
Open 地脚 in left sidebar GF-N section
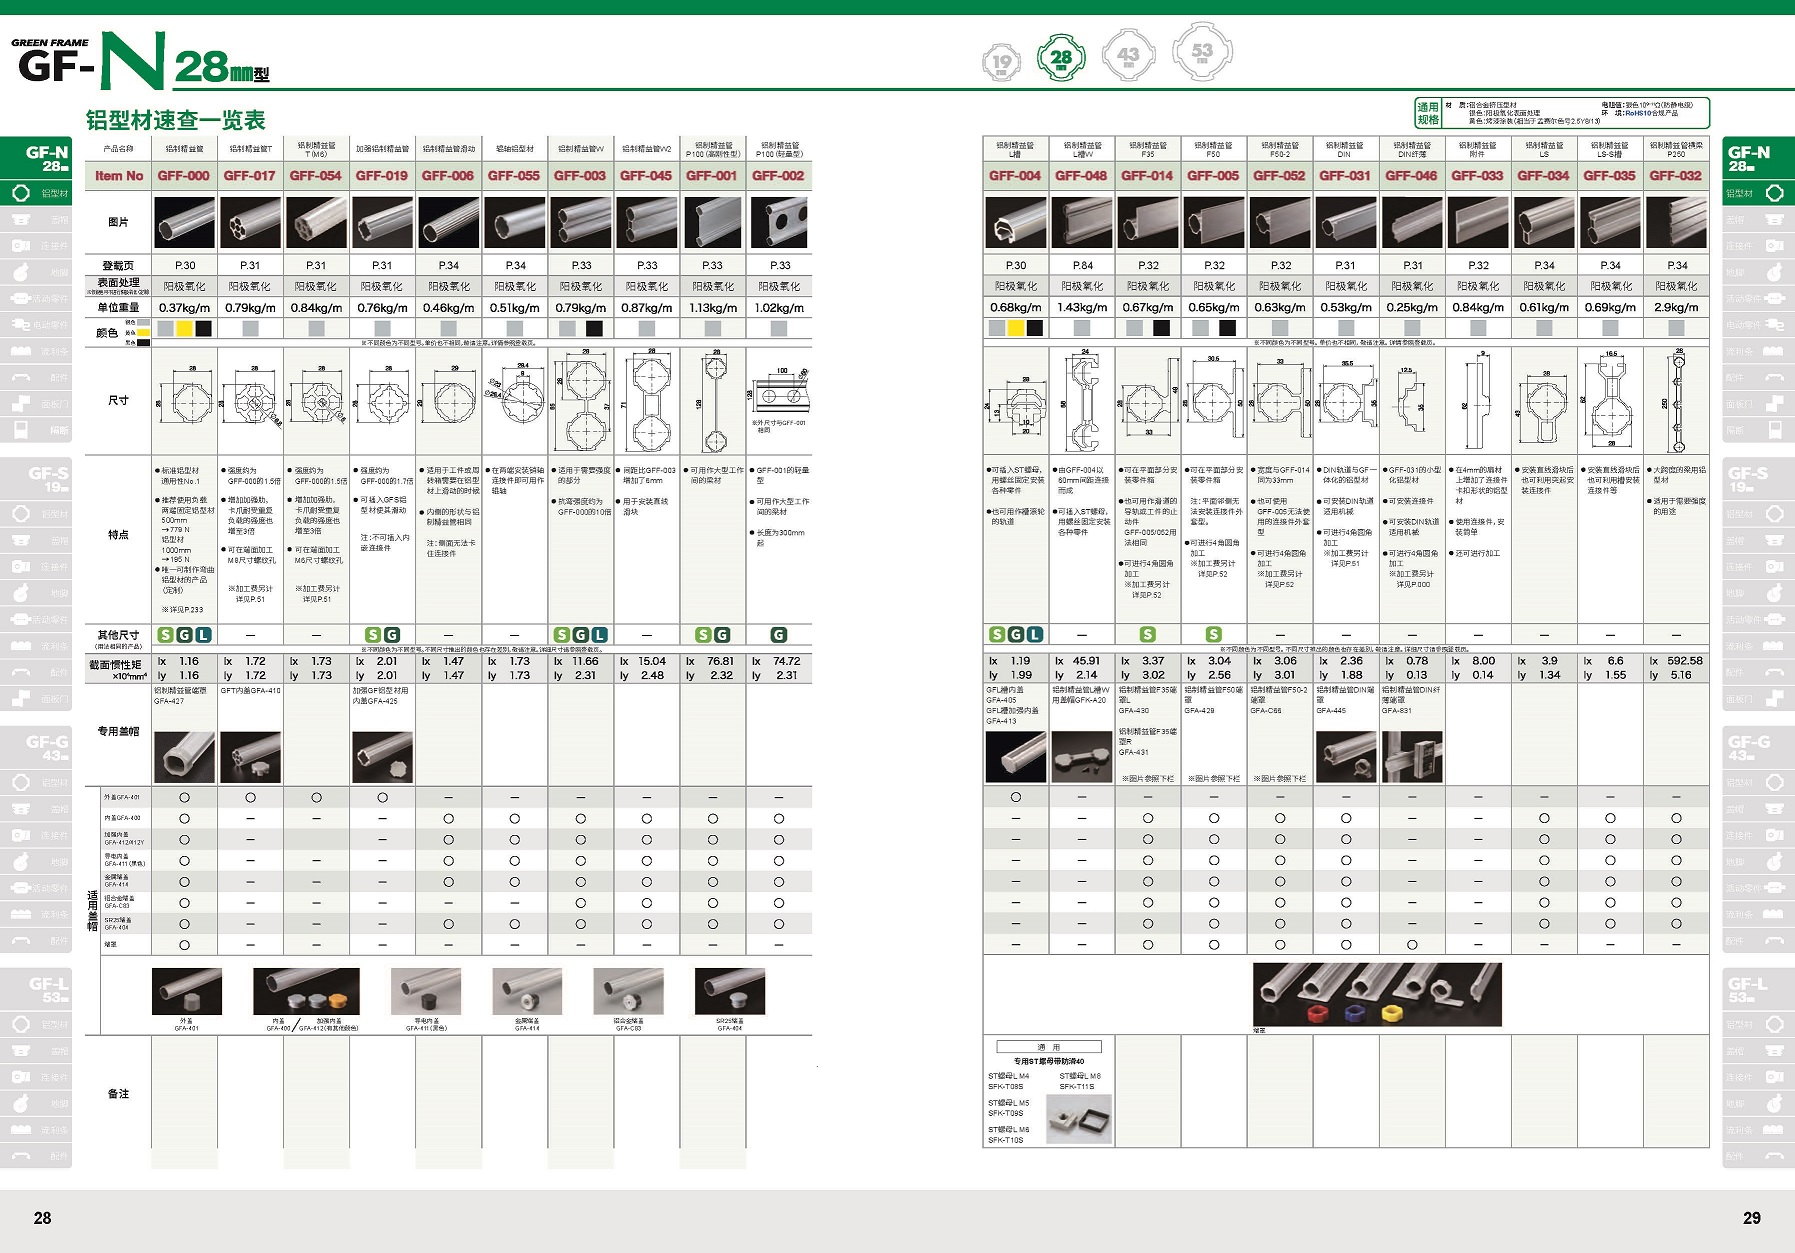tap(36, 272)
